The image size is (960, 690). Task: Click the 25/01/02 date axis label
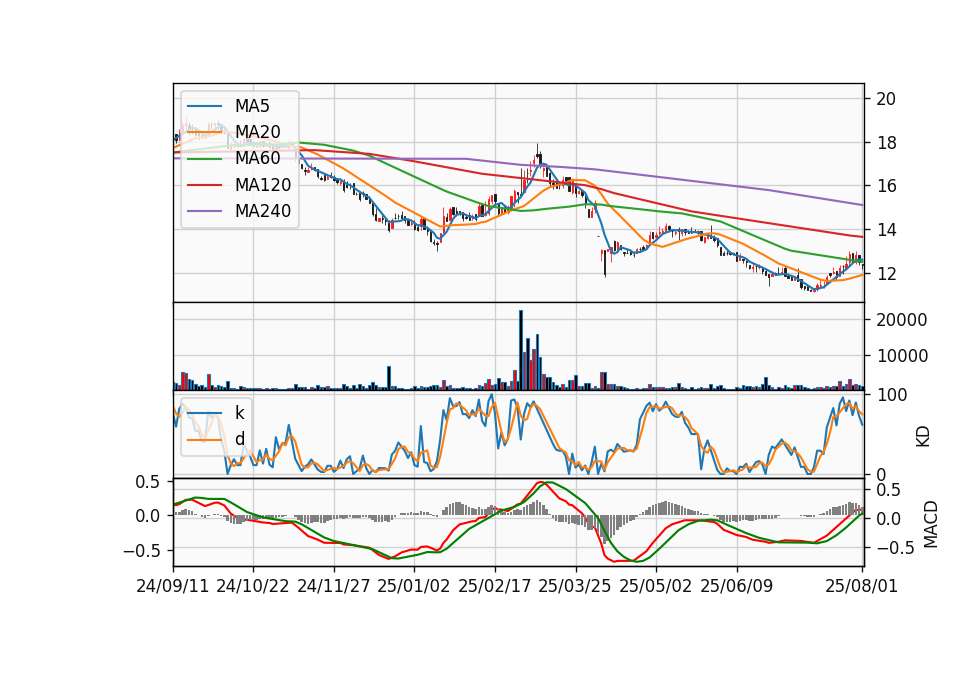(x=414, y=586)
